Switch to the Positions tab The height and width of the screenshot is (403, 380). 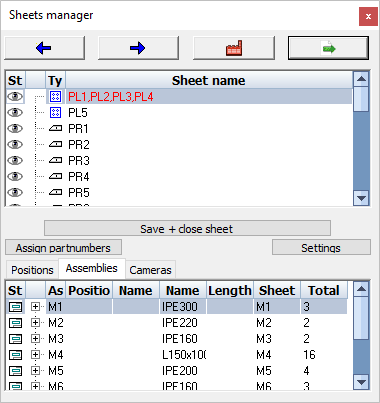[32, 270]
